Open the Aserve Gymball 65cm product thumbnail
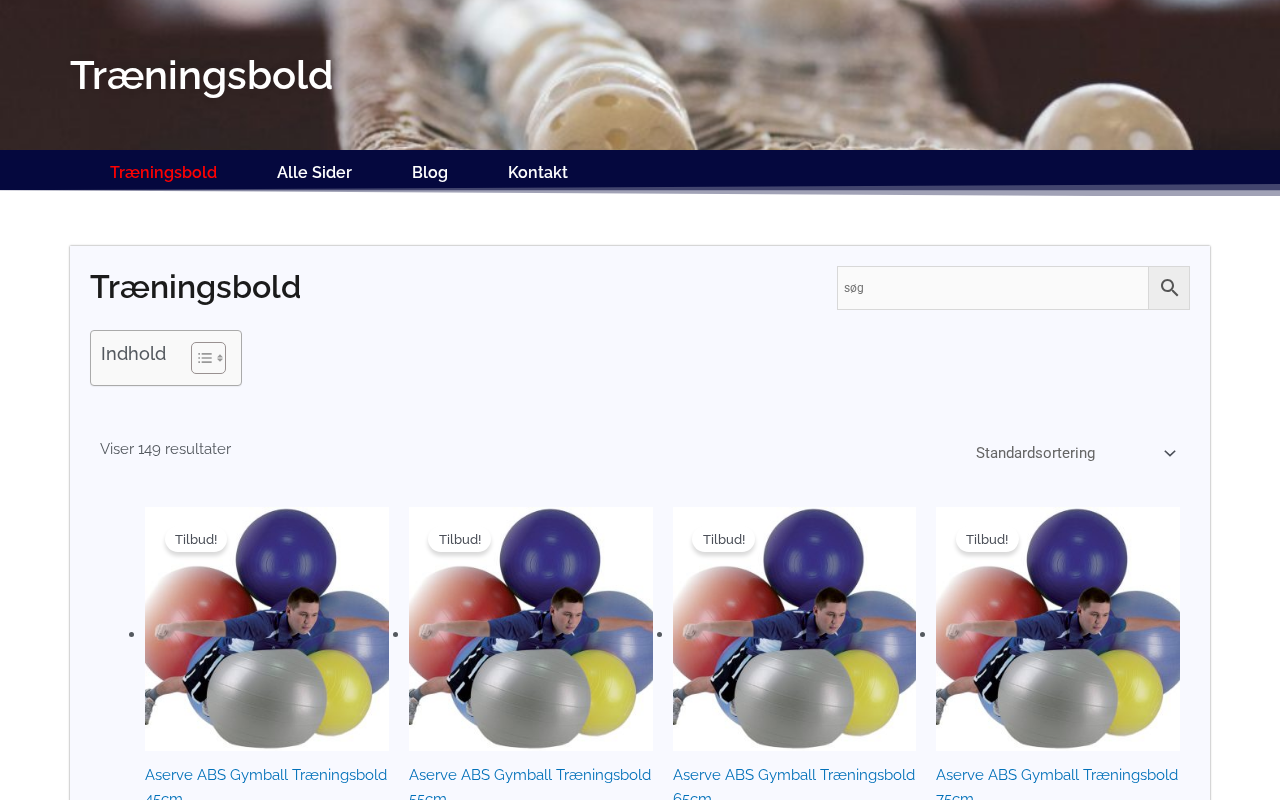The height and width of the screenshot is (800, 1280). pyautogui.click(x=794, y=629)
